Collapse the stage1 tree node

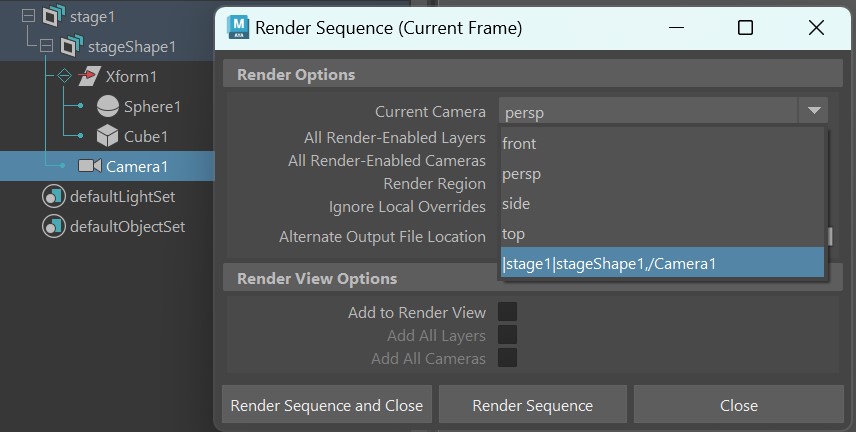[27, 16]
